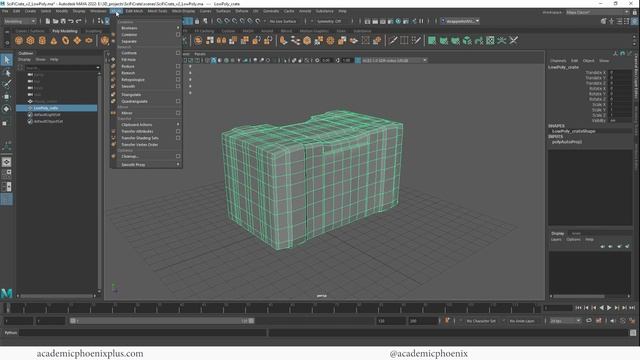Image resolution: width=640 pixels, height=360 pixels.
Task: Create a polygon cone from shelf
Action: coord(54,40)
